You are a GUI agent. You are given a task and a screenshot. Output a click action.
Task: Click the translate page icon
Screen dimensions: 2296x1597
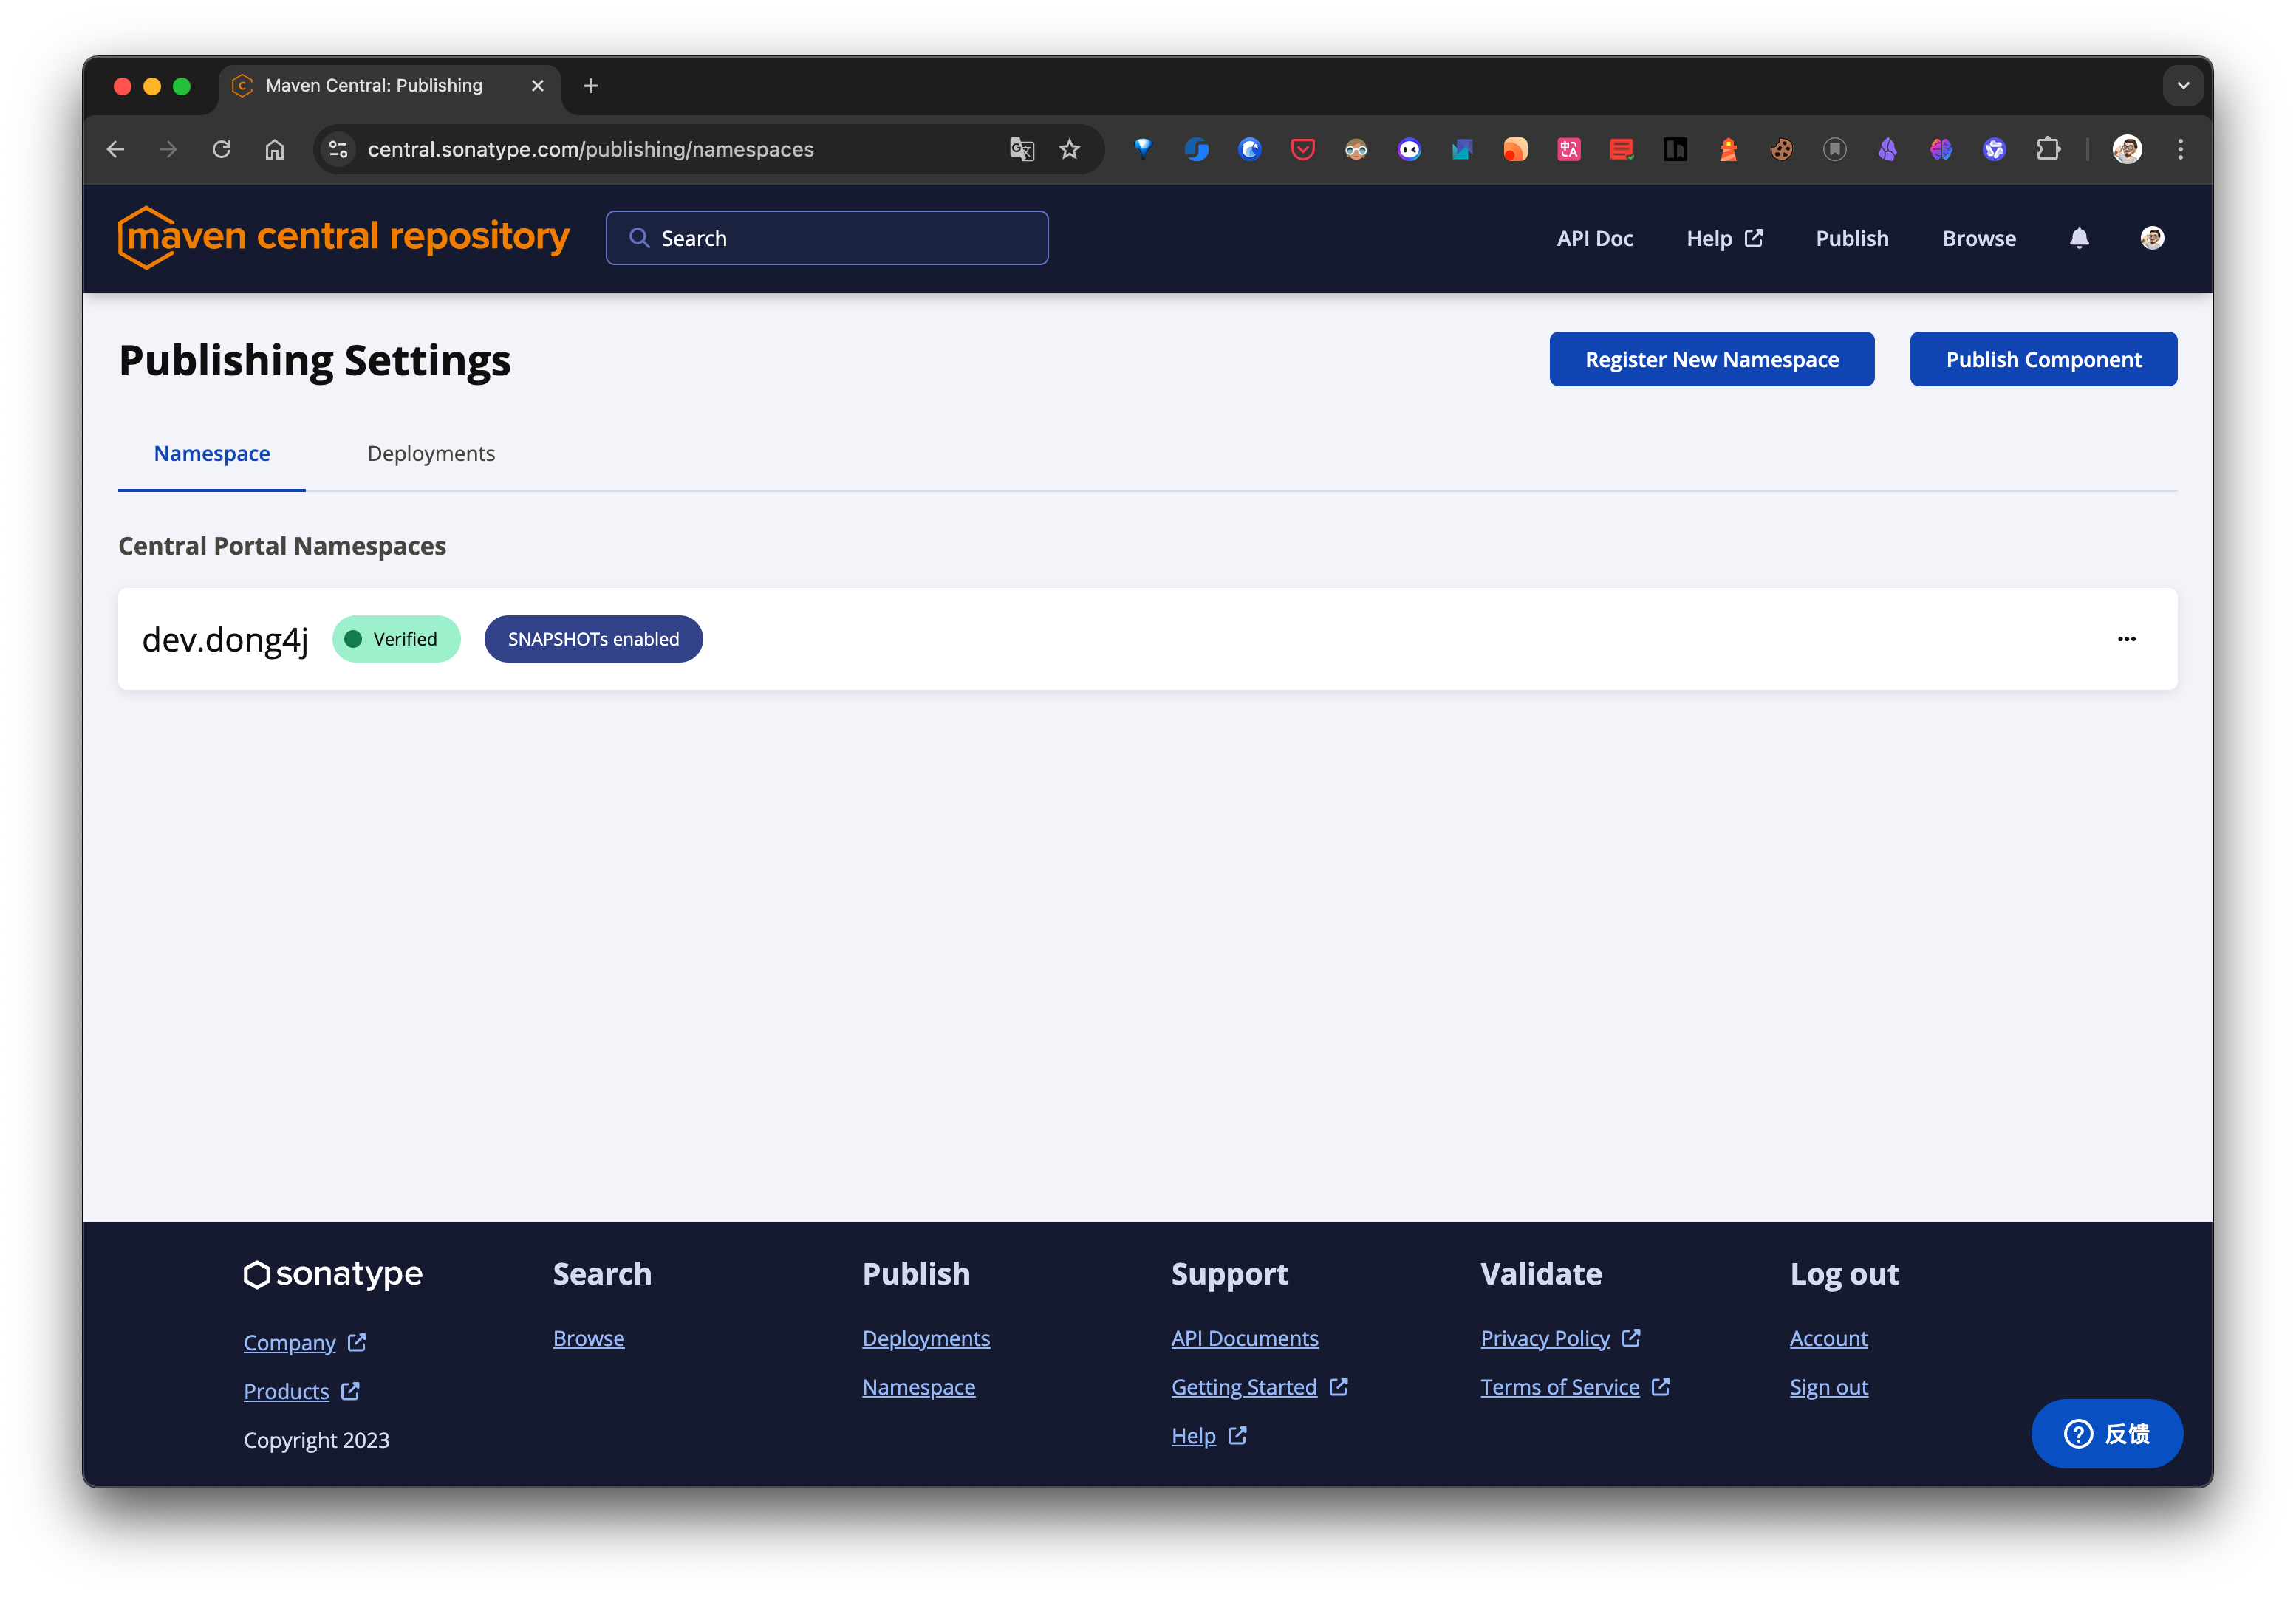point(1021,149)
